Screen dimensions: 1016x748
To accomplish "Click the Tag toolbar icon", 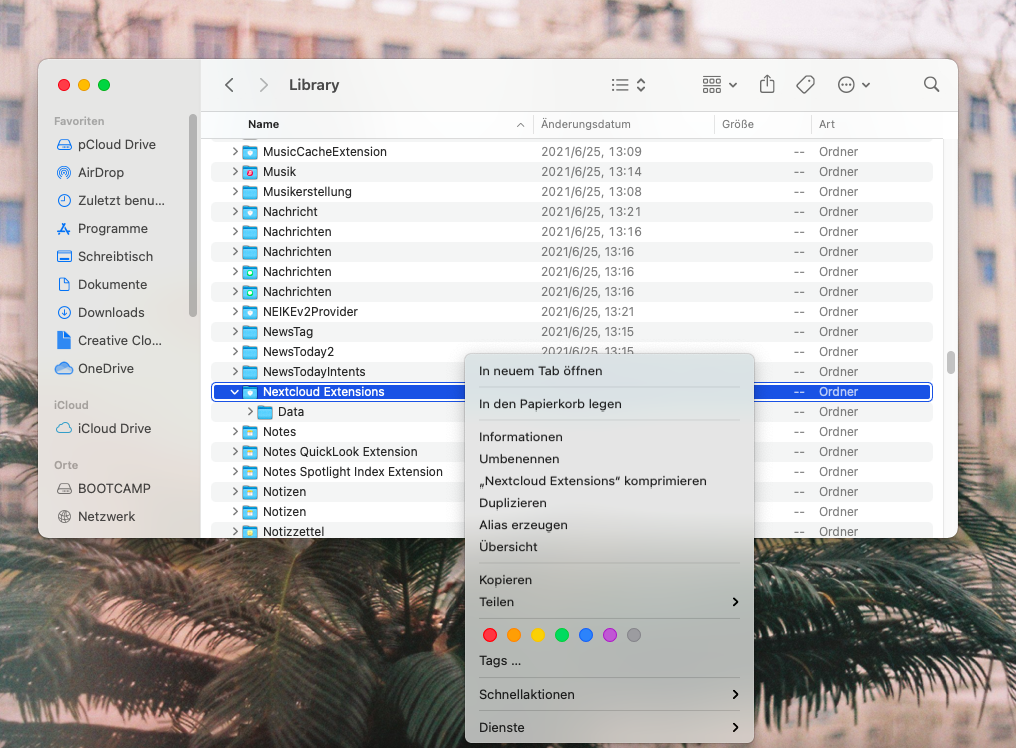I will 805,84.
